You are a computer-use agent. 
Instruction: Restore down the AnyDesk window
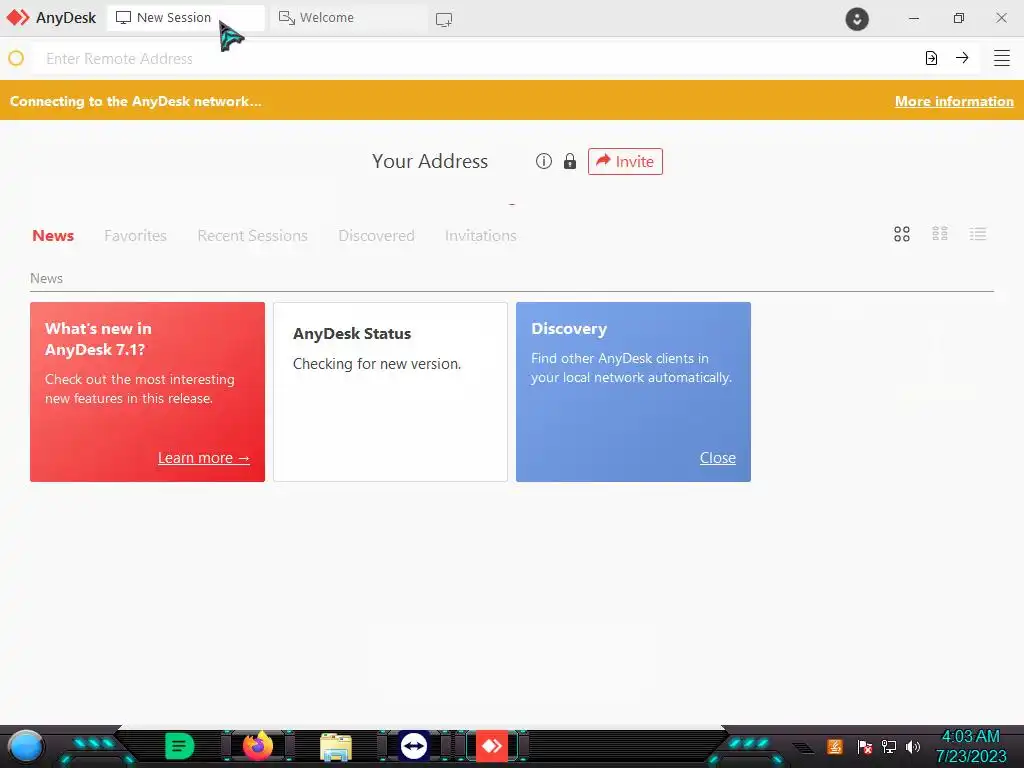tap(958, 18)
